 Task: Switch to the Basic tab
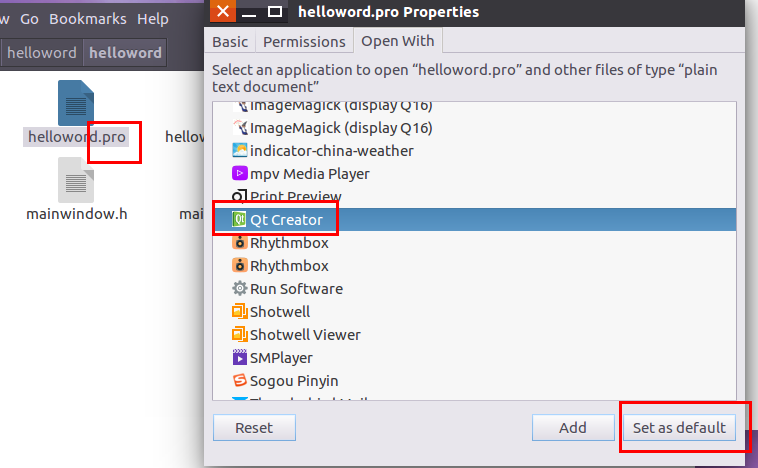(230, 42)
